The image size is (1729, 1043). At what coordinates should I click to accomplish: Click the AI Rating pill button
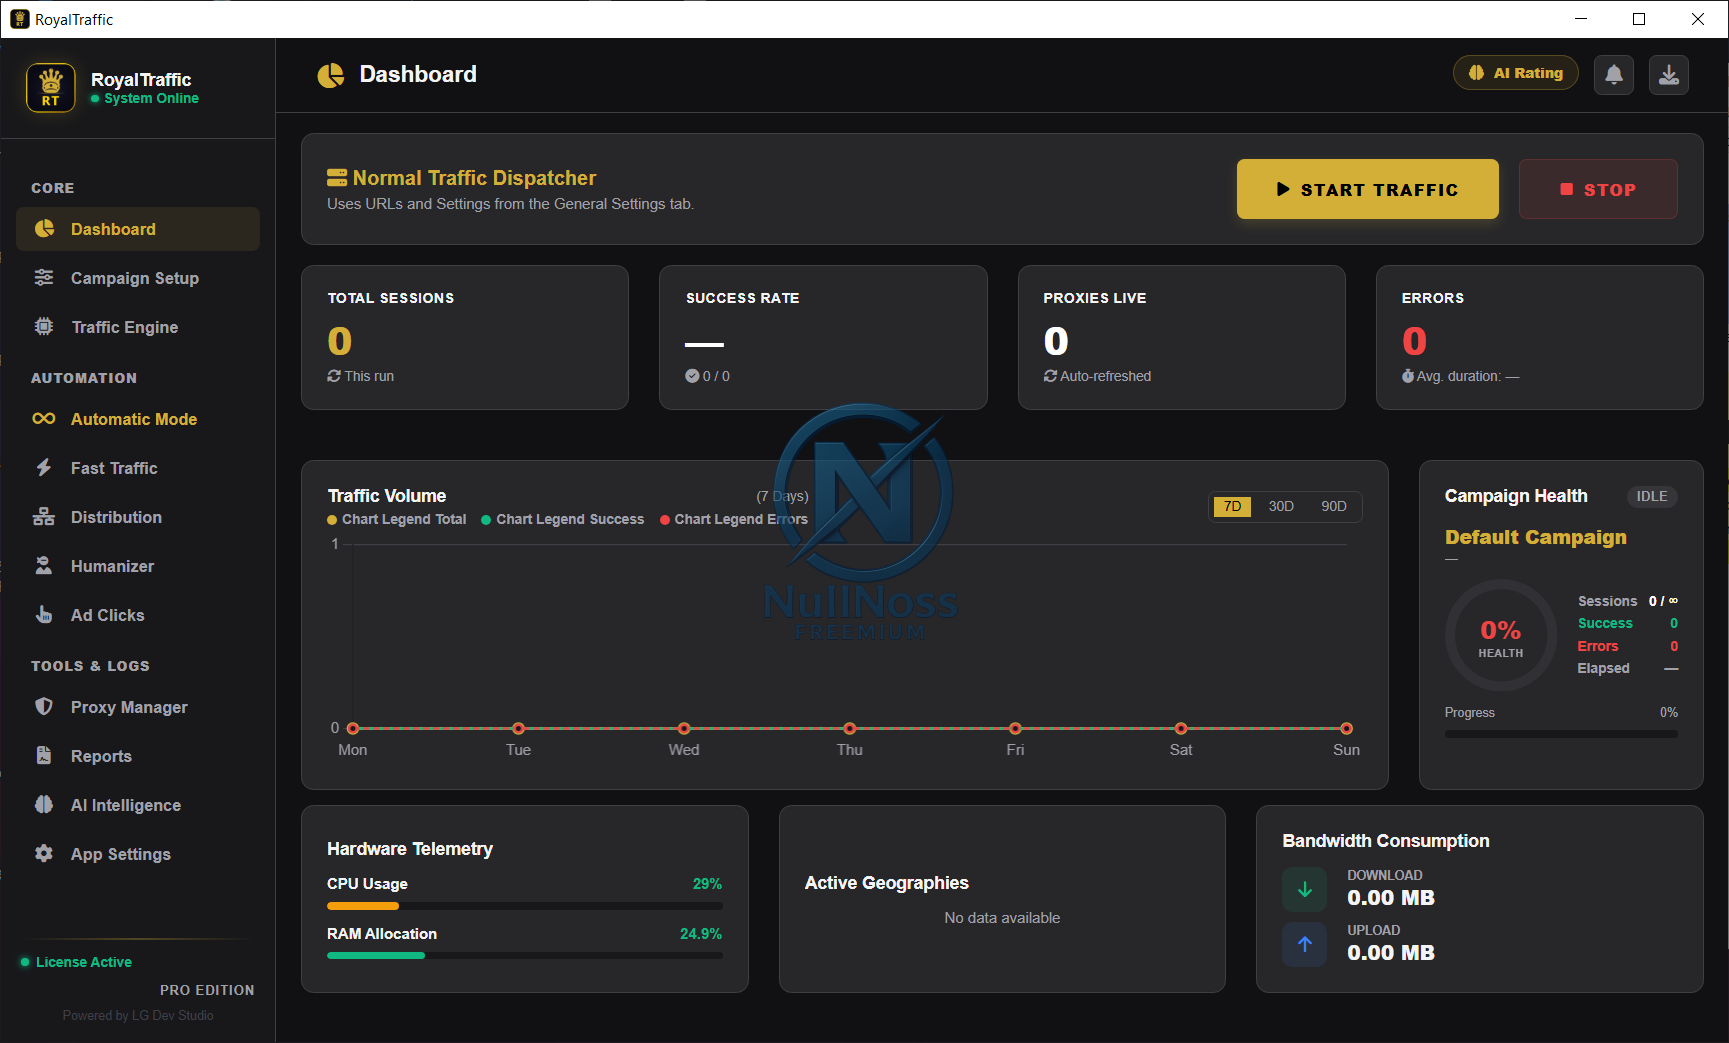click(x=1515, y=73)
